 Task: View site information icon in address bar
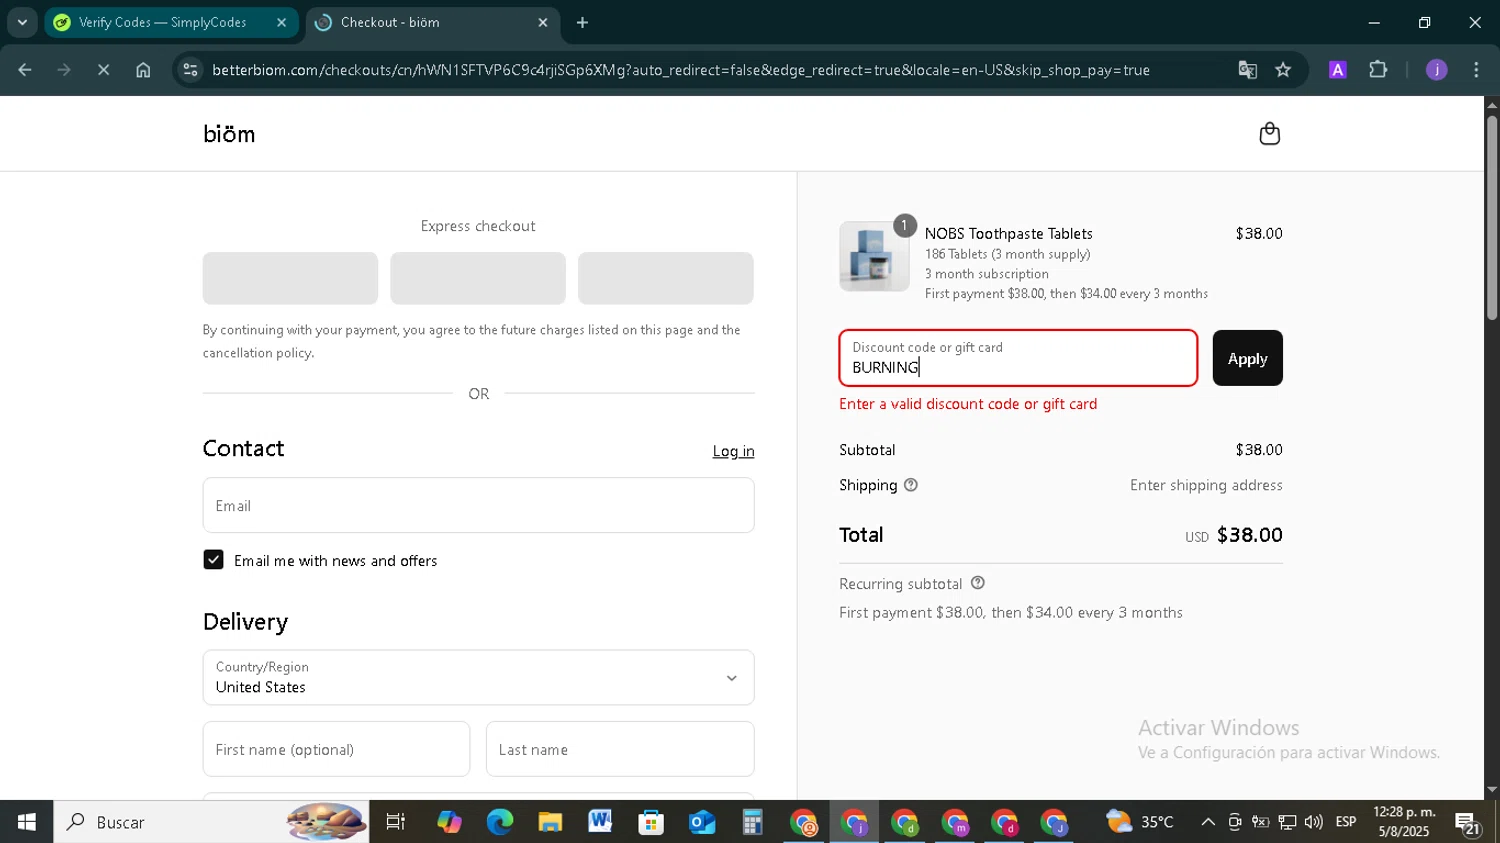pos(191,70)
